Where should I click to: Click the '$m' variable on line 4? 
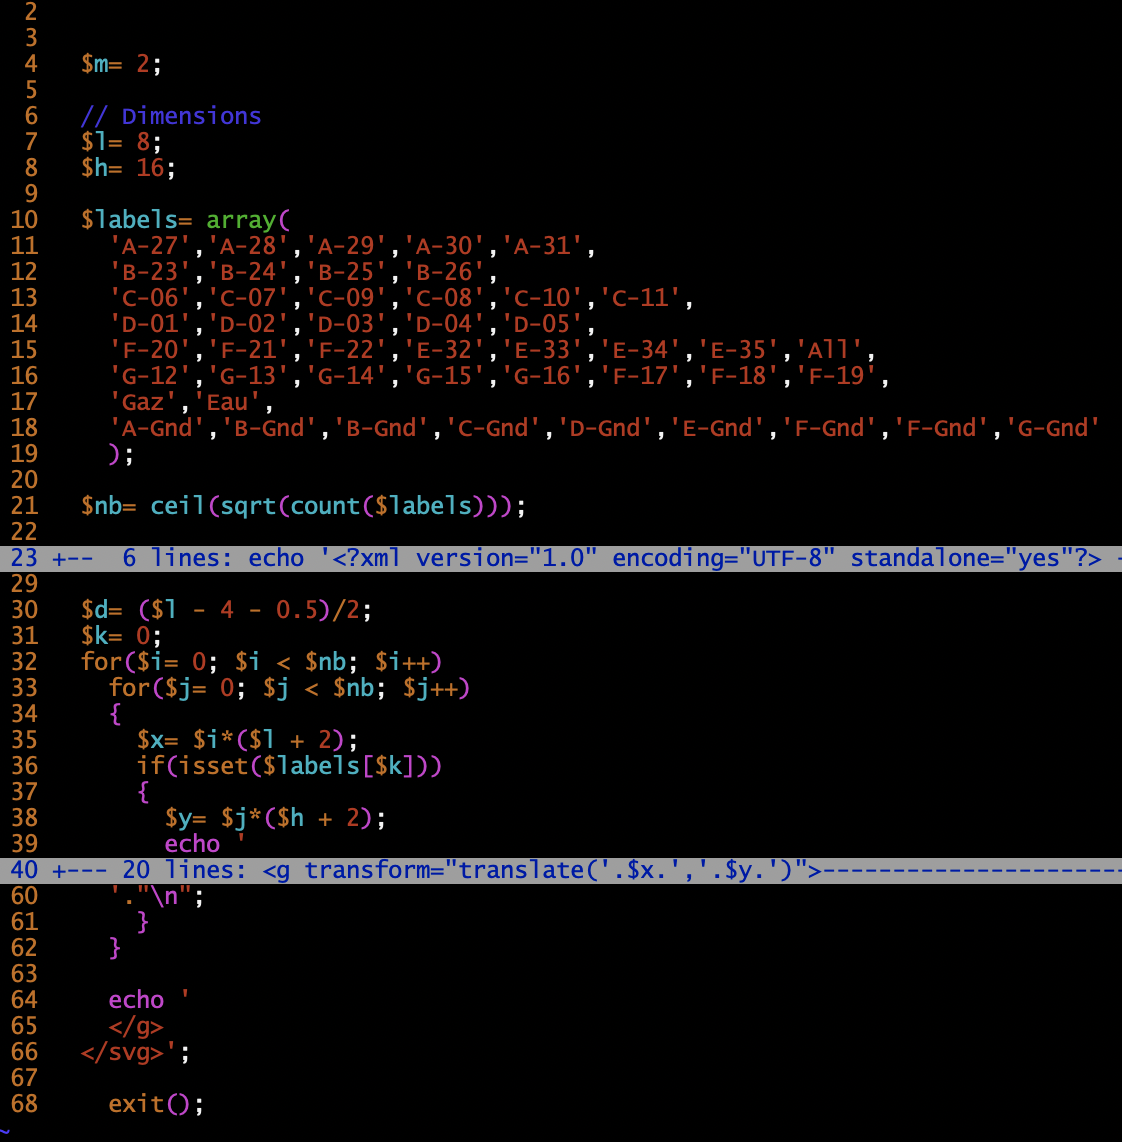click(x=96, y=64)
